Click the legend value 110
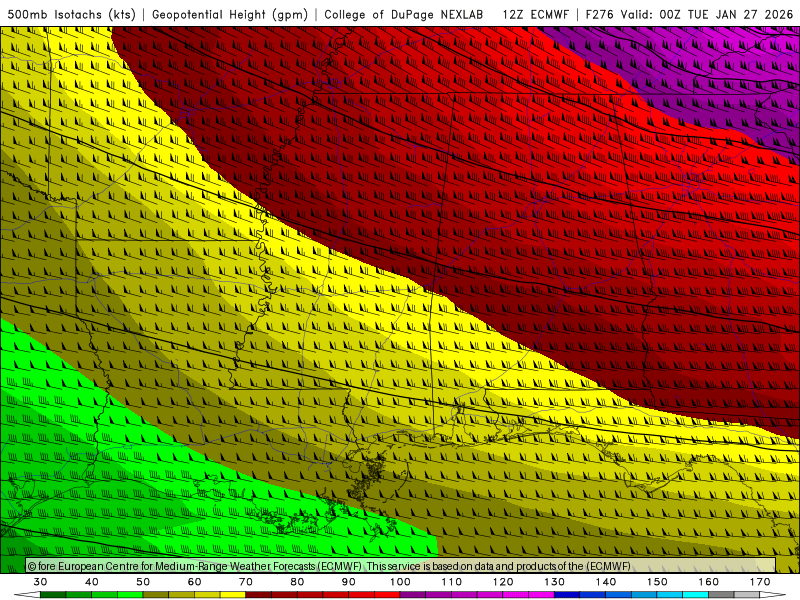The height and width of the screenshot is (600, 800). point(452,582)
